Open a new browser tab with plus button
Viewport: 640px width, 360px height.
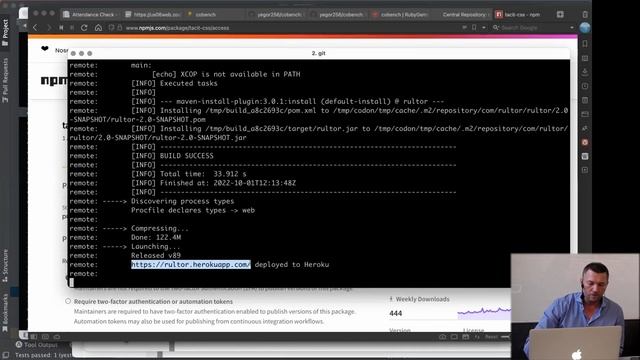tap(560, 14)
